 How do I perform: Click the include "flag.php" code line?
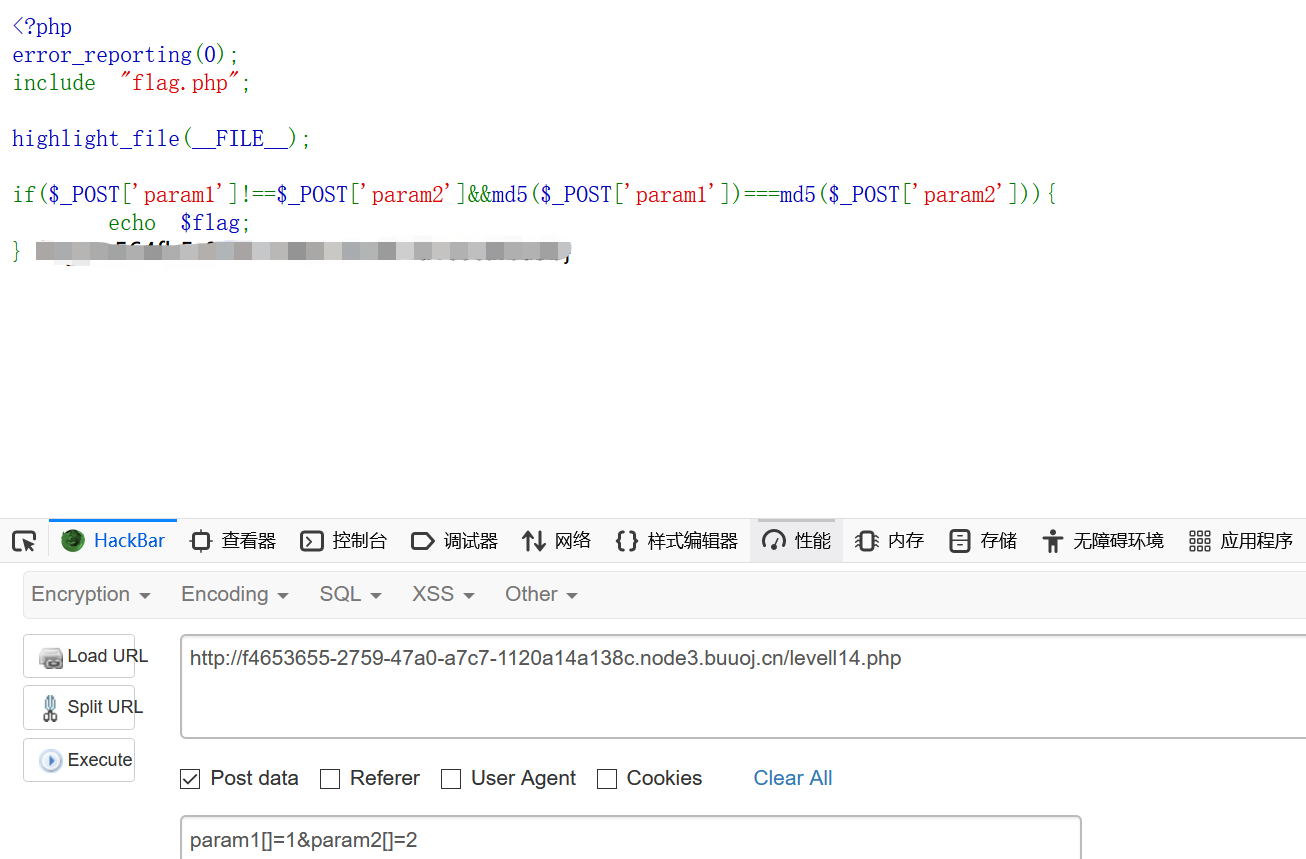coord(131,83)
